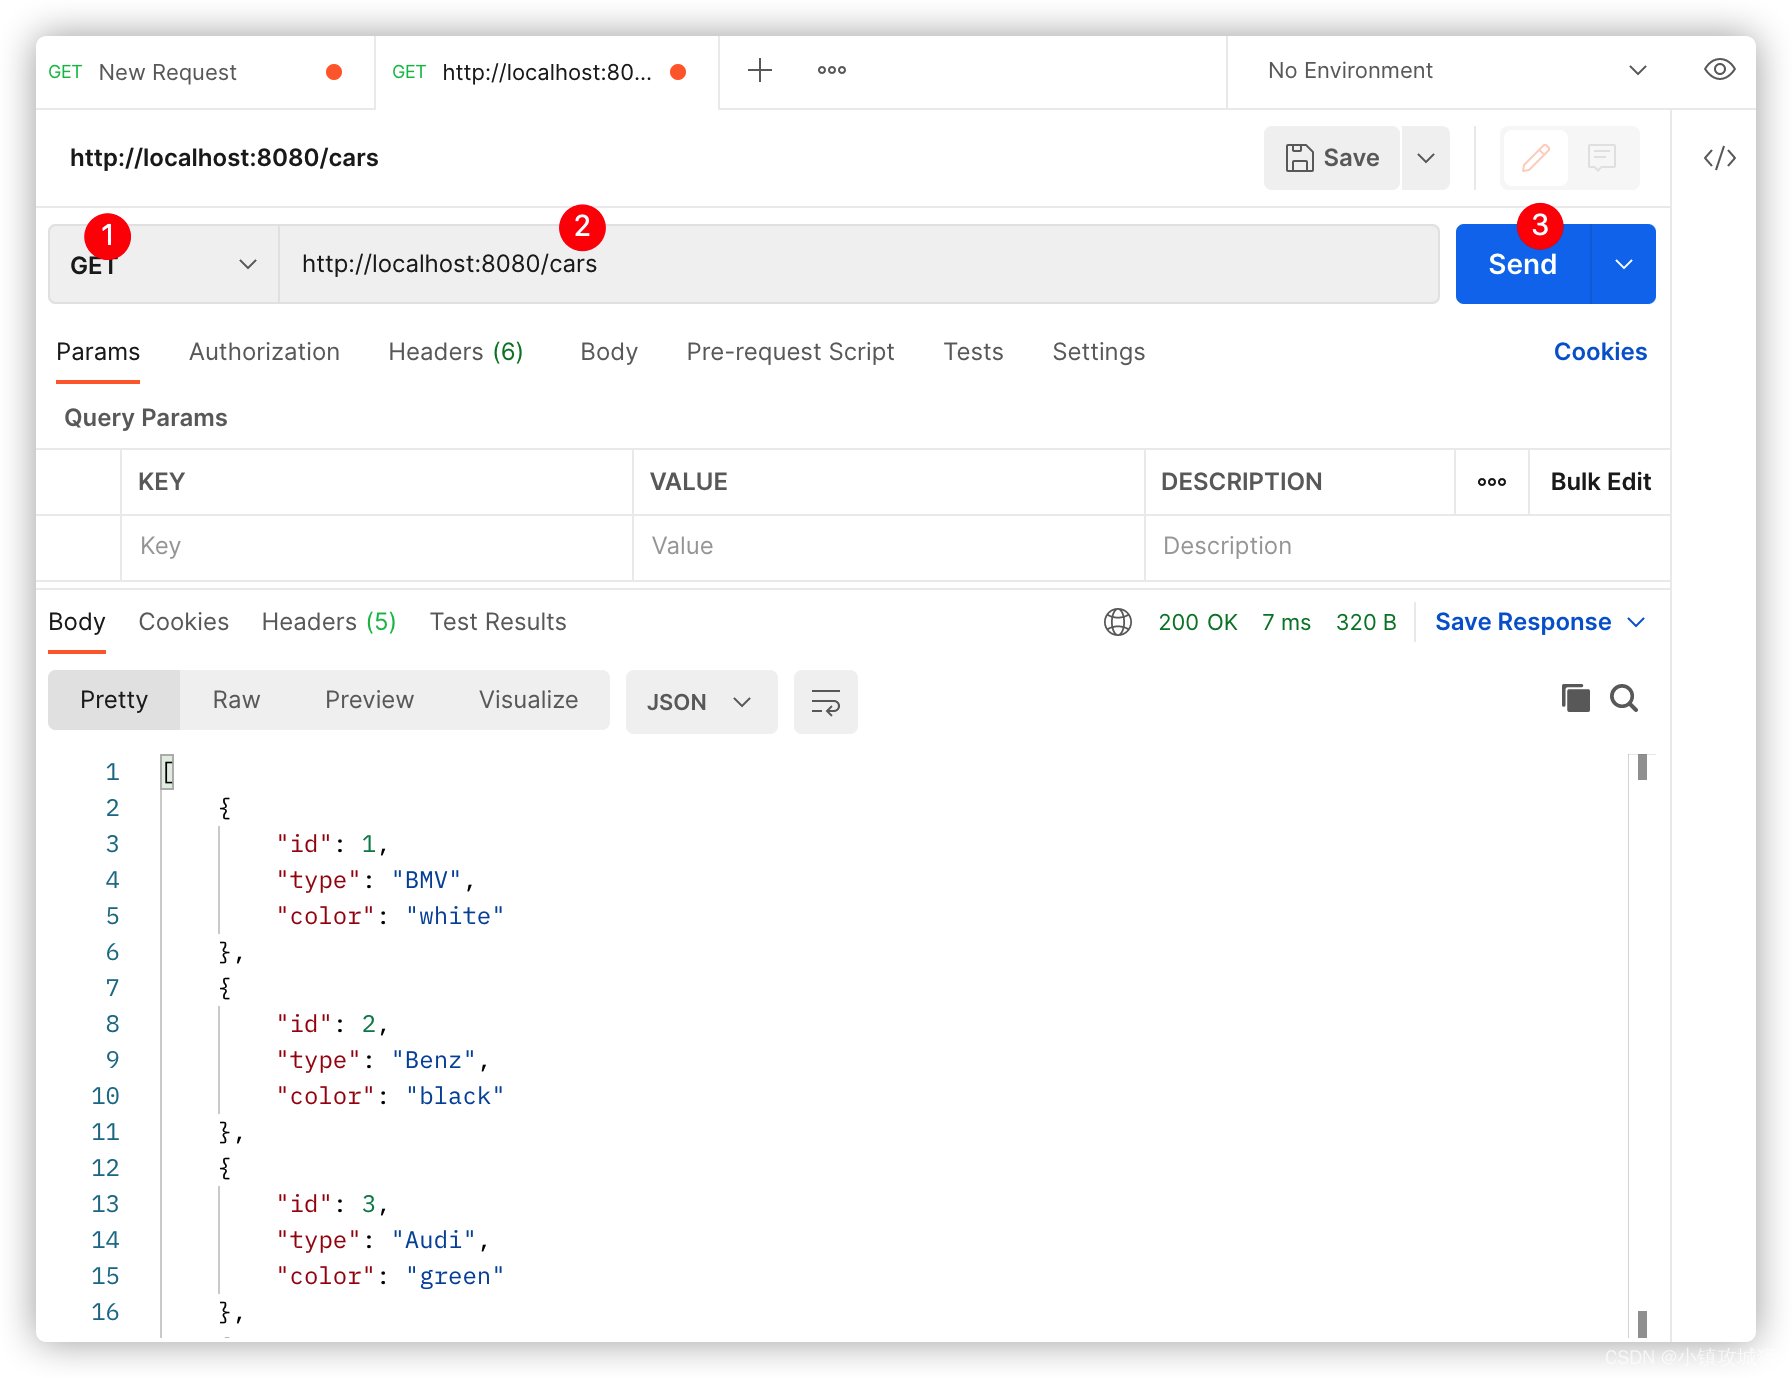Click the network globe icon
This screenshot has height=1378, width=1792.
point(1117,622)
